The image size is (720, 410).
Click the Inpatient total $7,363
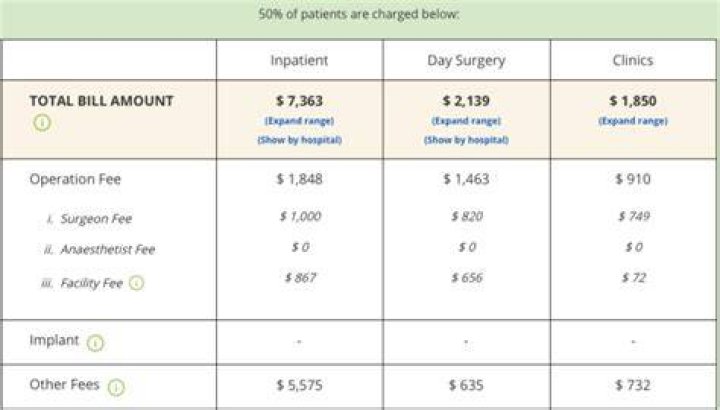coord(299,101)
